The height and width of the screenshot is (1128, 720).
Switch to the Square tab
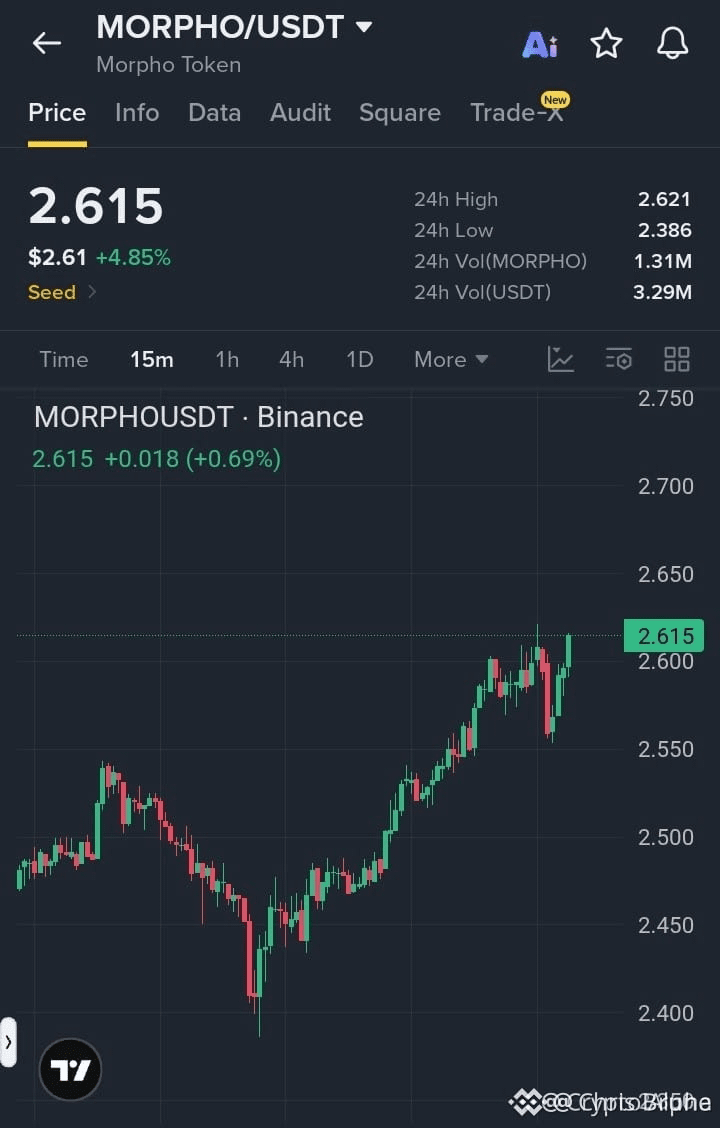400,112
